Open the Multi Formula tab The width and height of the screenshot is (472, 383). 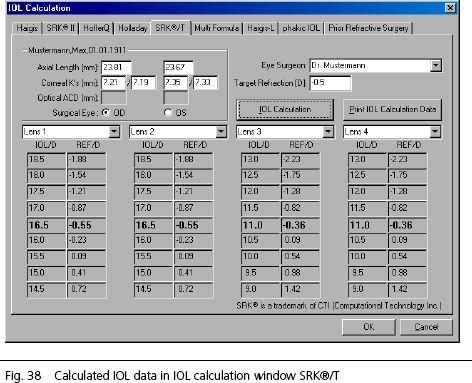click(217, 28)
